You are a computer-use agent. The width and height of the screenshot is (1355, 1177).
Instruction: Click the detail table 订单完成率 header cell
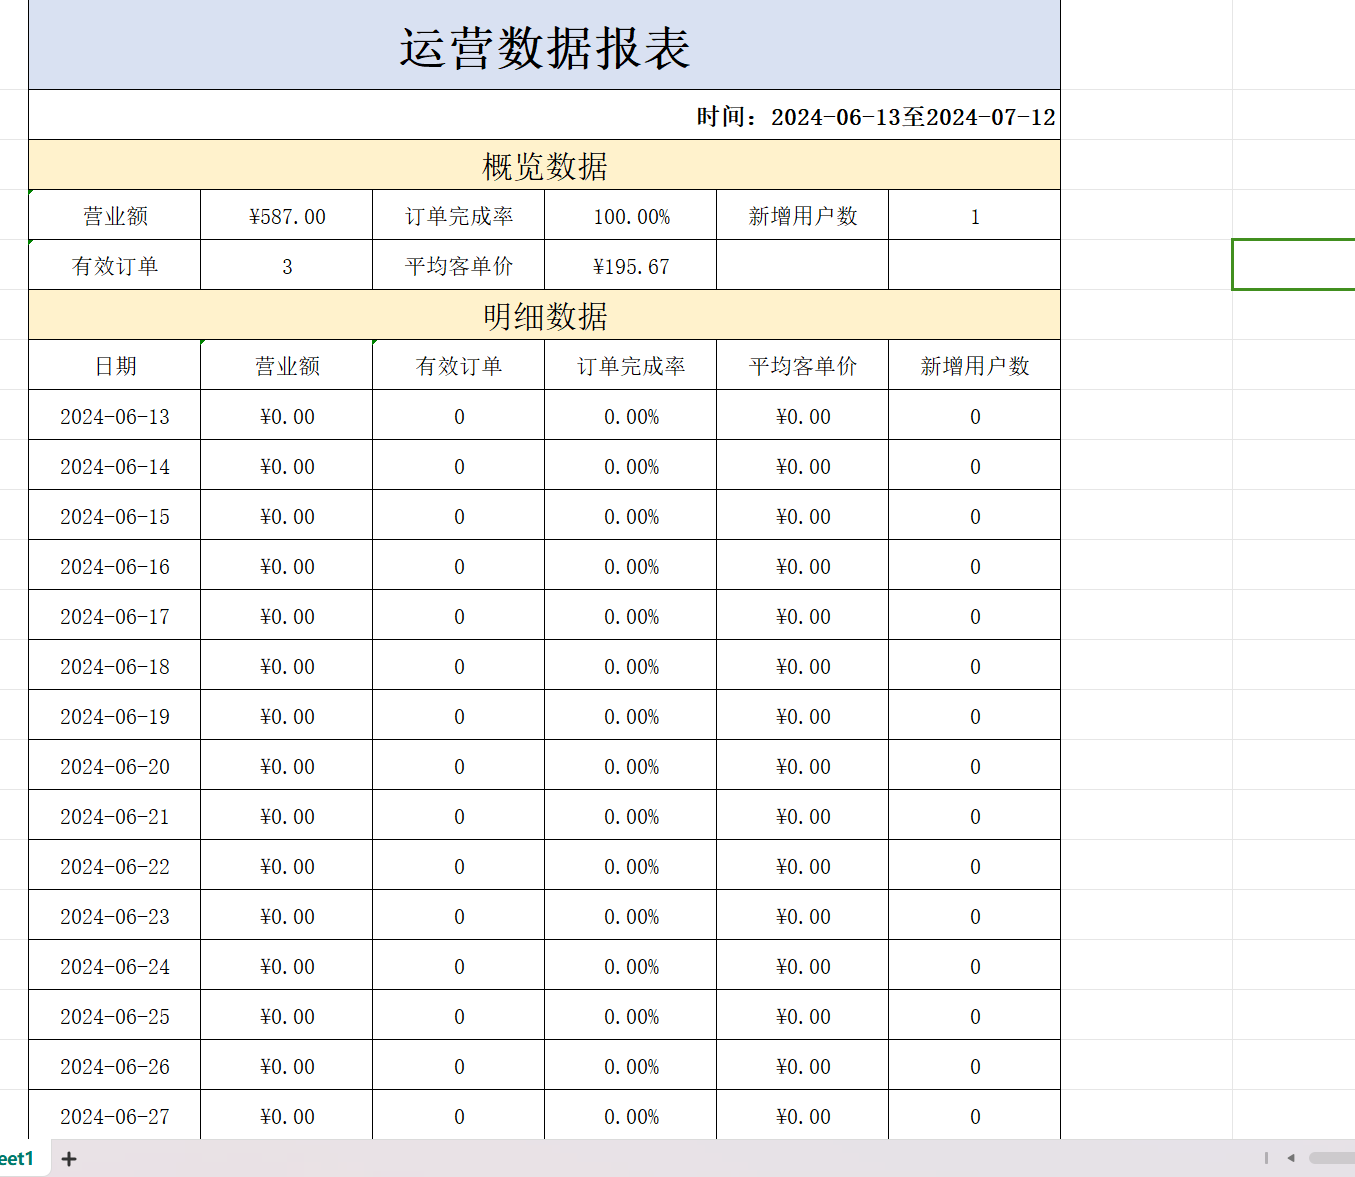[x=631, y=365]
